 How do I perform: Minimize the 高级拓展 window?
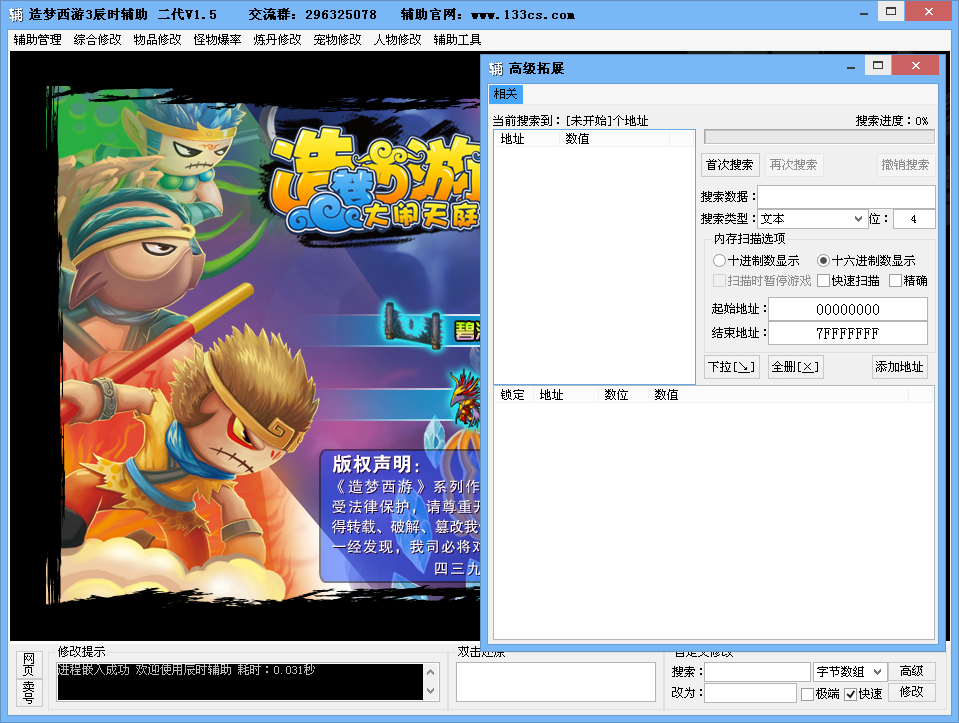coord(851,67)
